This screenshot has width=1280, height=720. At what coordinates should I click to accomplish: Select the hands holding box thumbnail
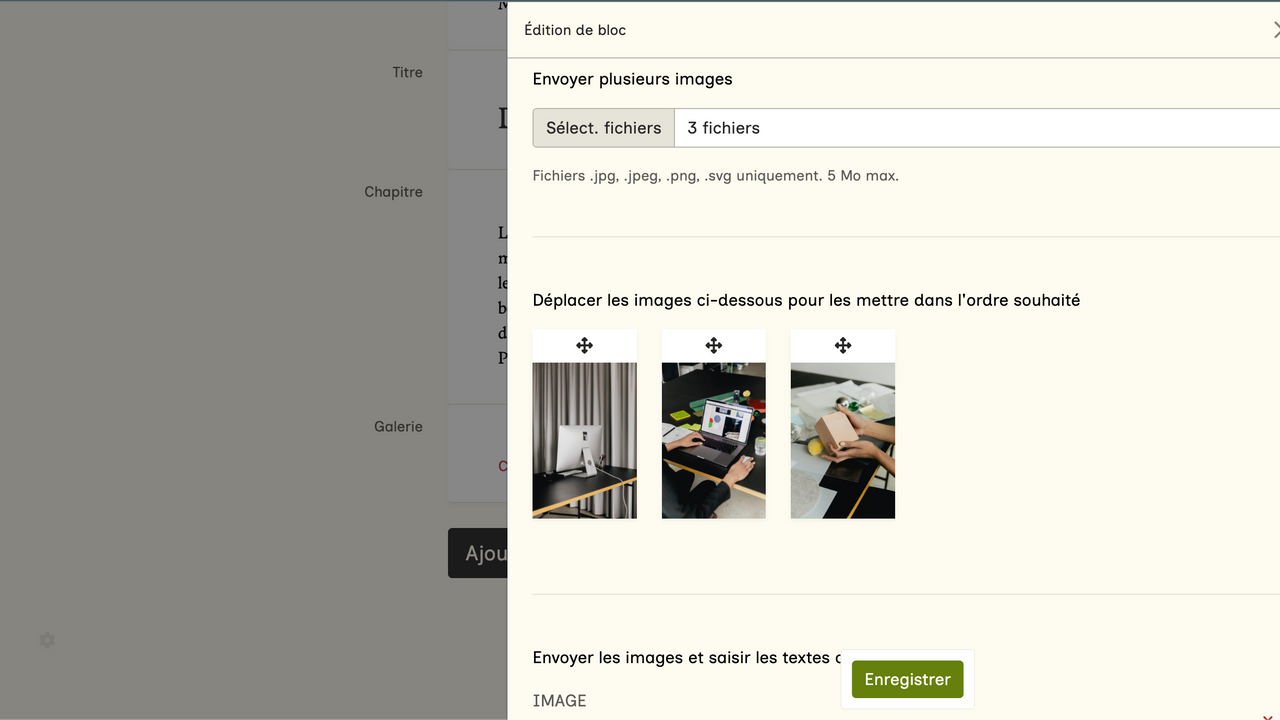pyautogui.click(x=842, y=440)
